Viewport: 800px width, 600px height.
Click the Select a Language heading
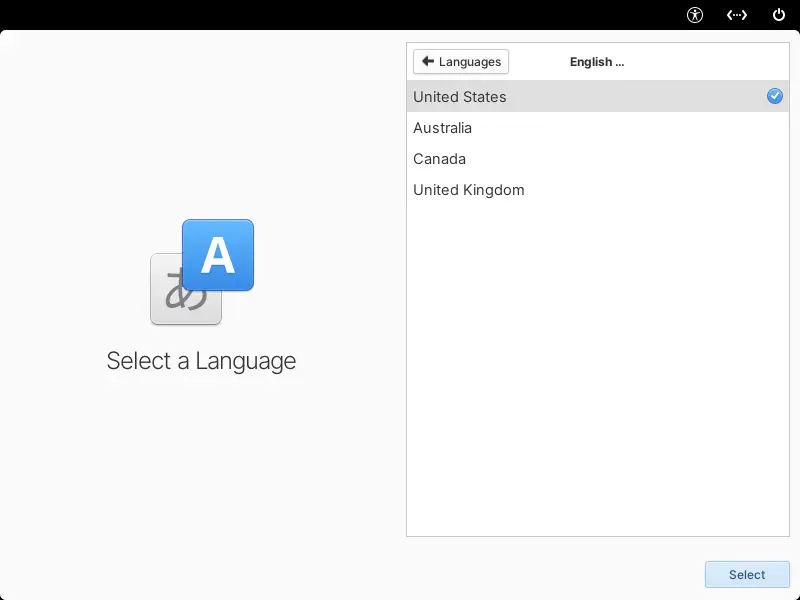201,361
